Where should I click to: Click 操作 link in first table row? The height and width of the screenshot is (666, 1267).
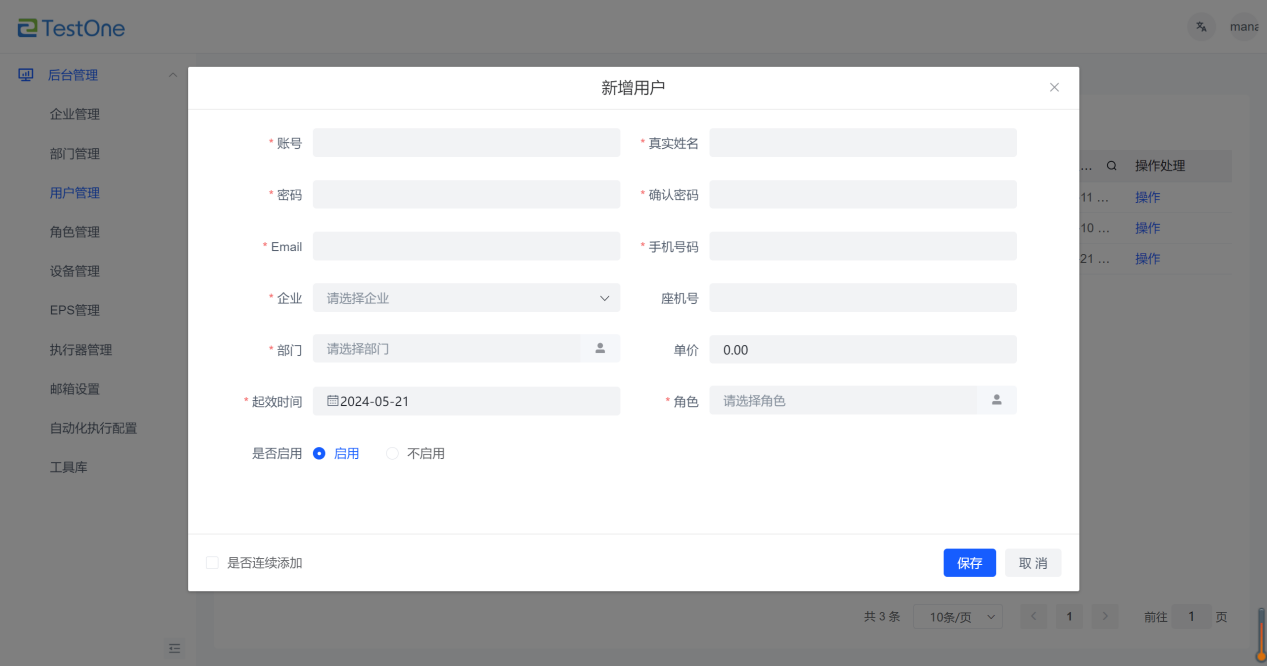click(x=1148, y=198)
